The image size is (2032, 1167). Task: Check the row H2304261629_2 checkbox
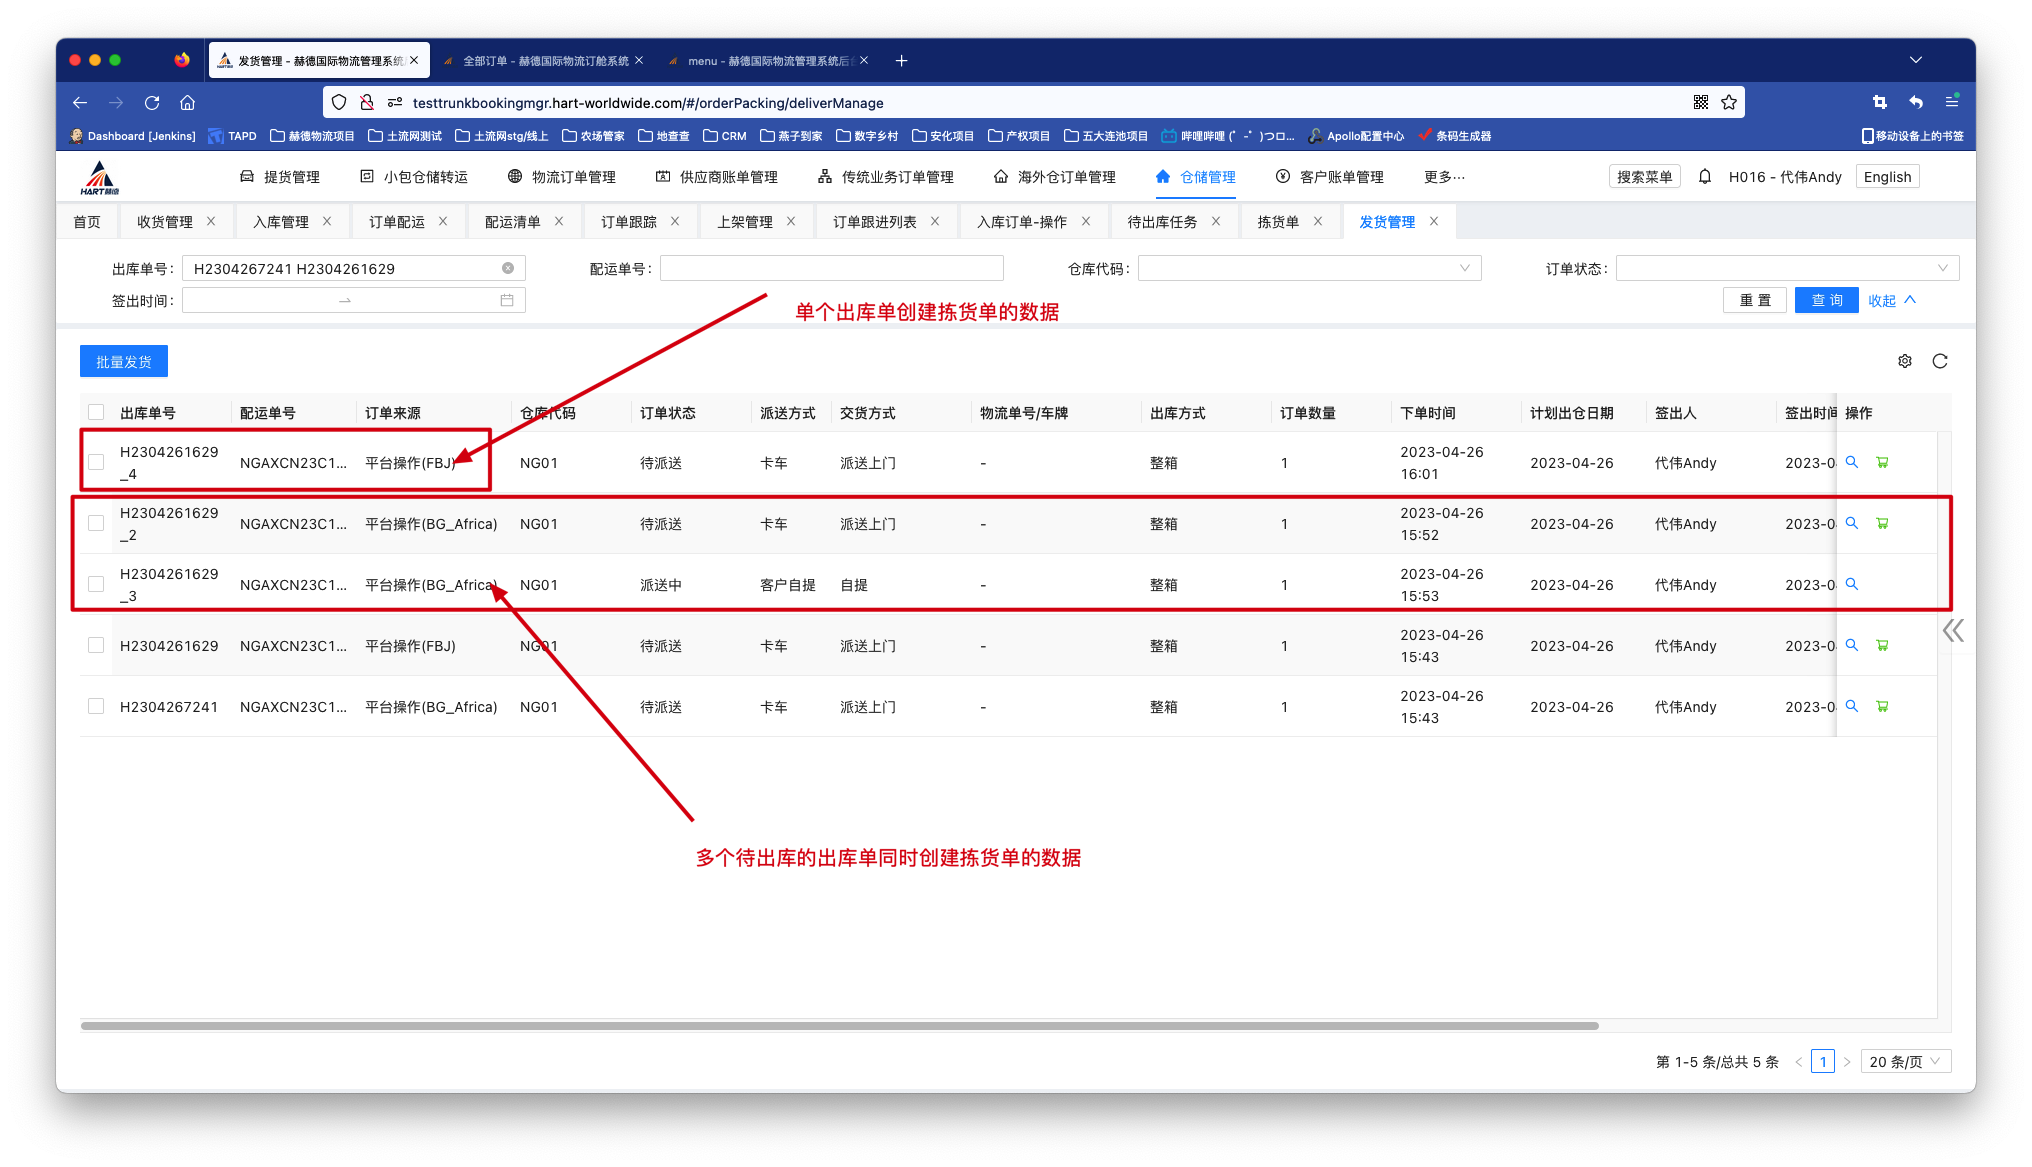[x=96, y=523]
